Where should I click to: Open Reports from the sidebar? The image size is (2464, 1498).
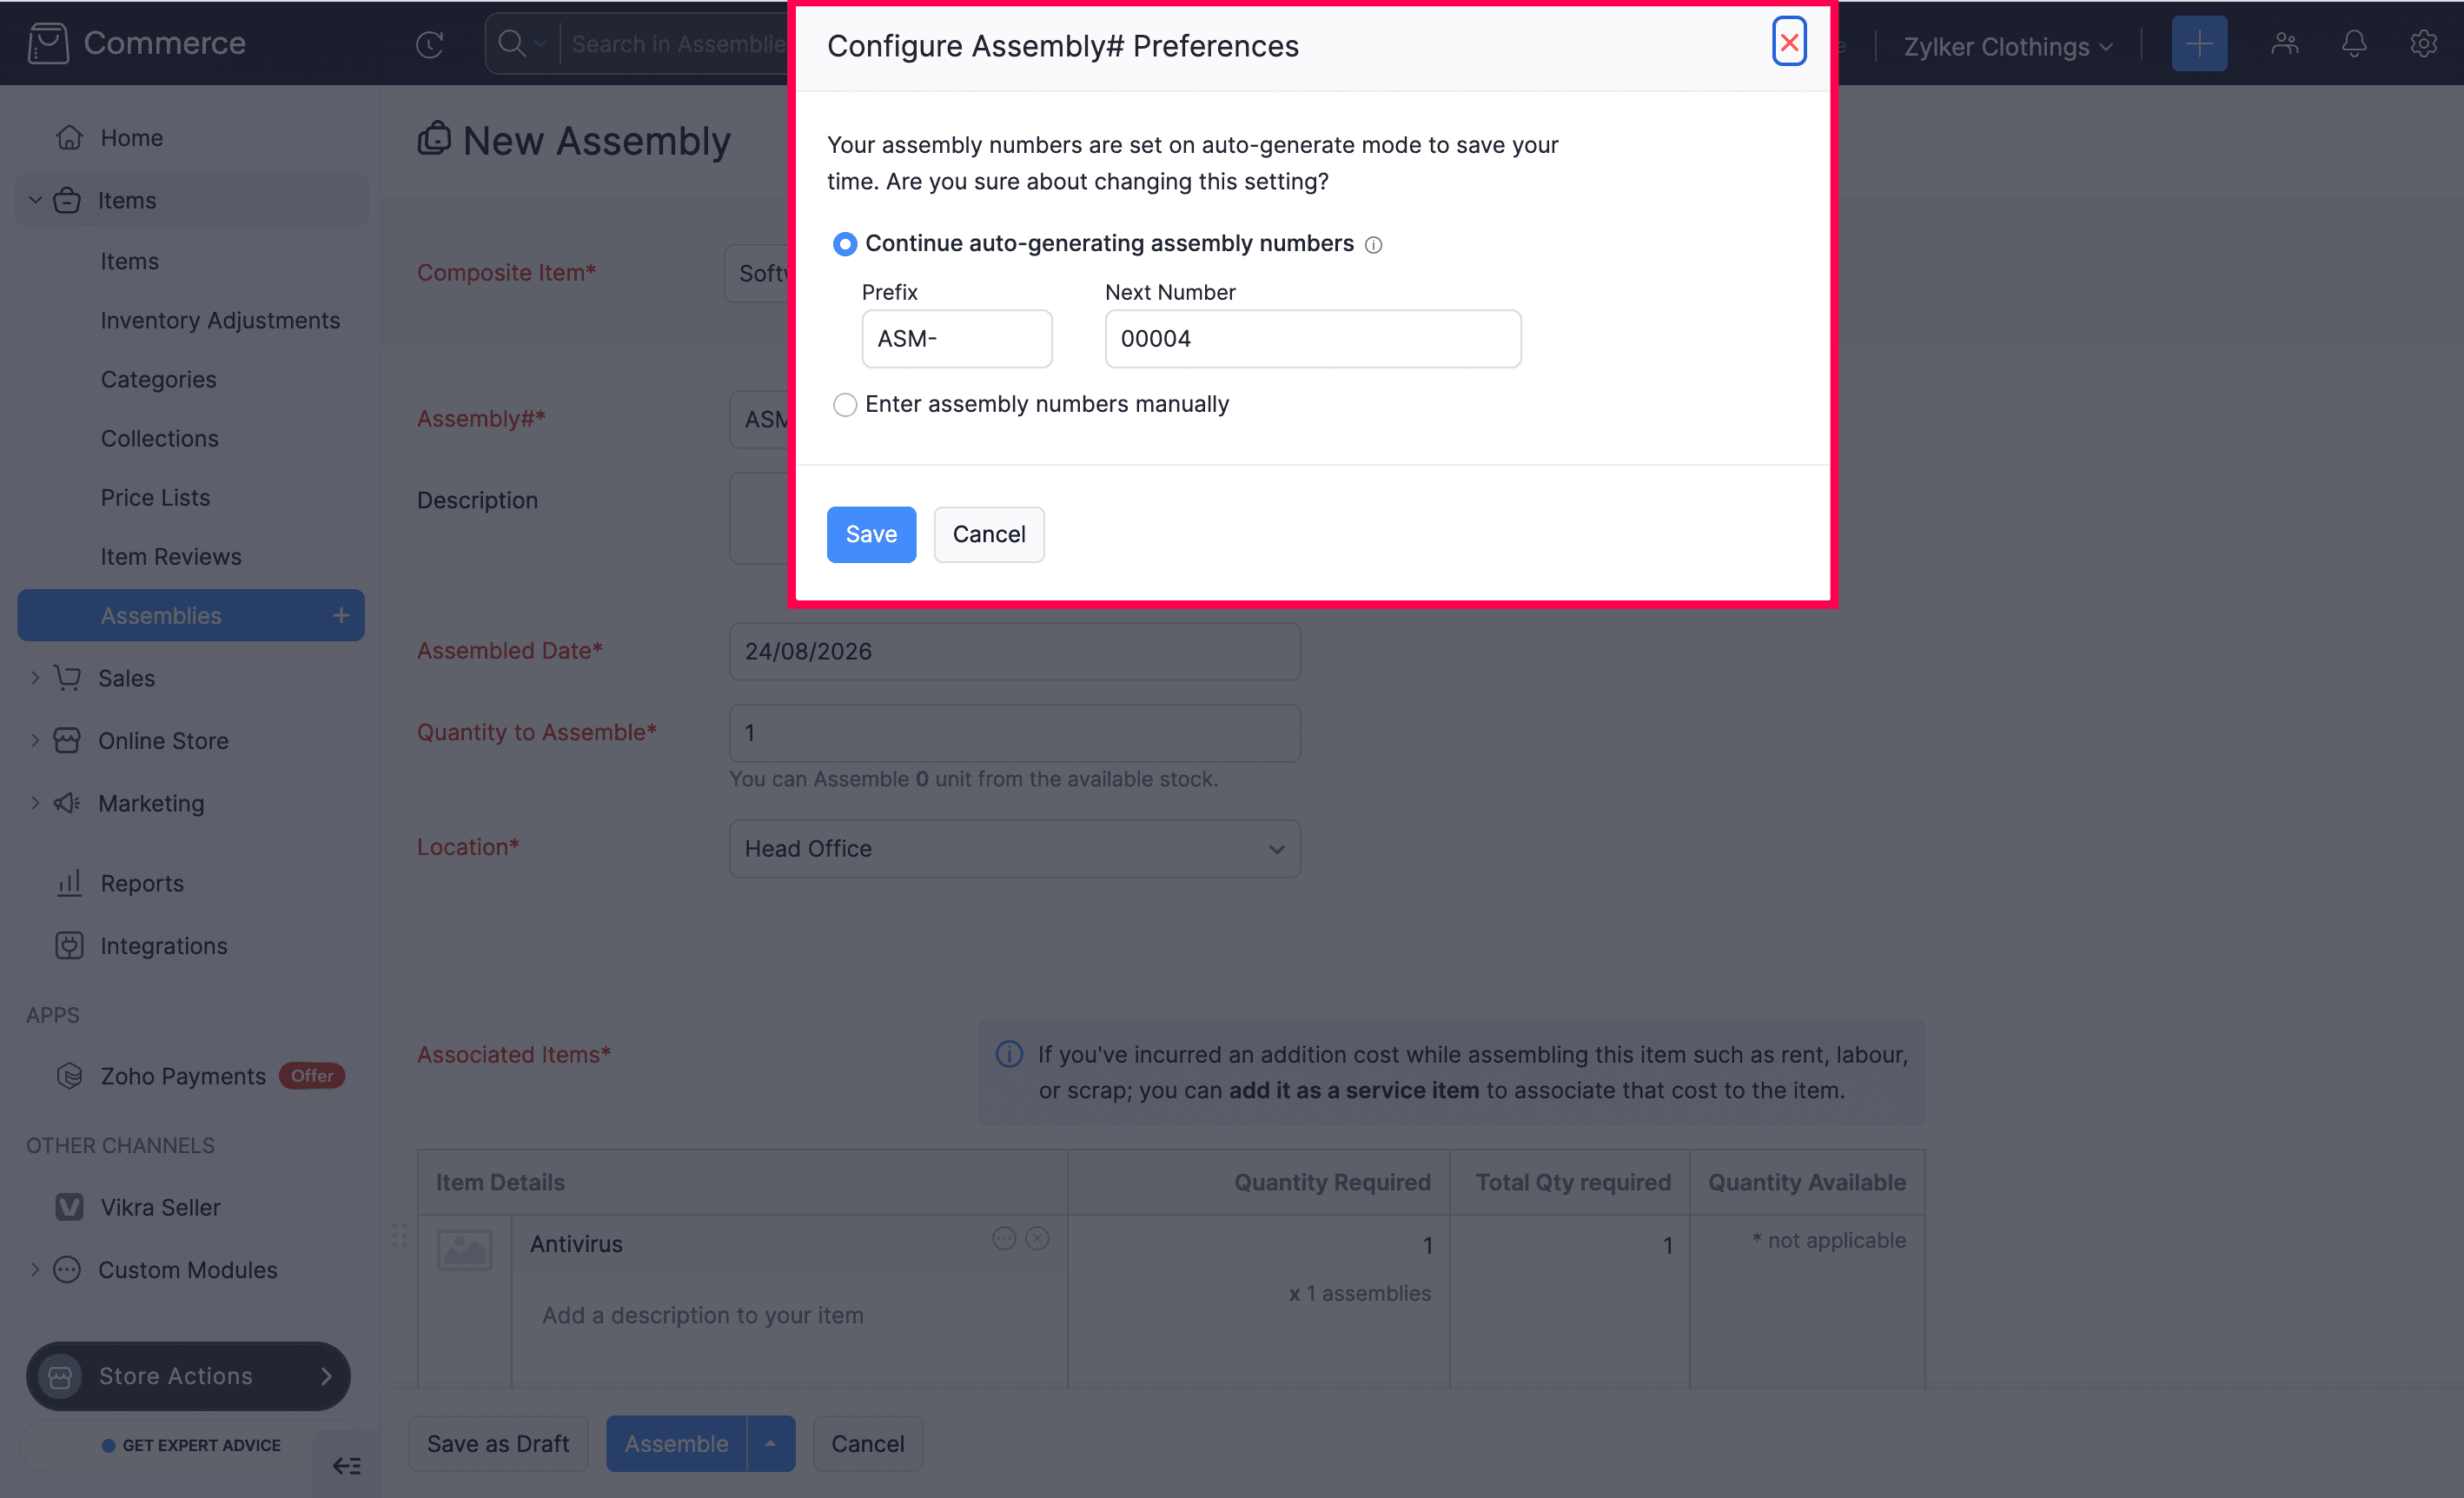pyautogui.click(x=142, y=883)
